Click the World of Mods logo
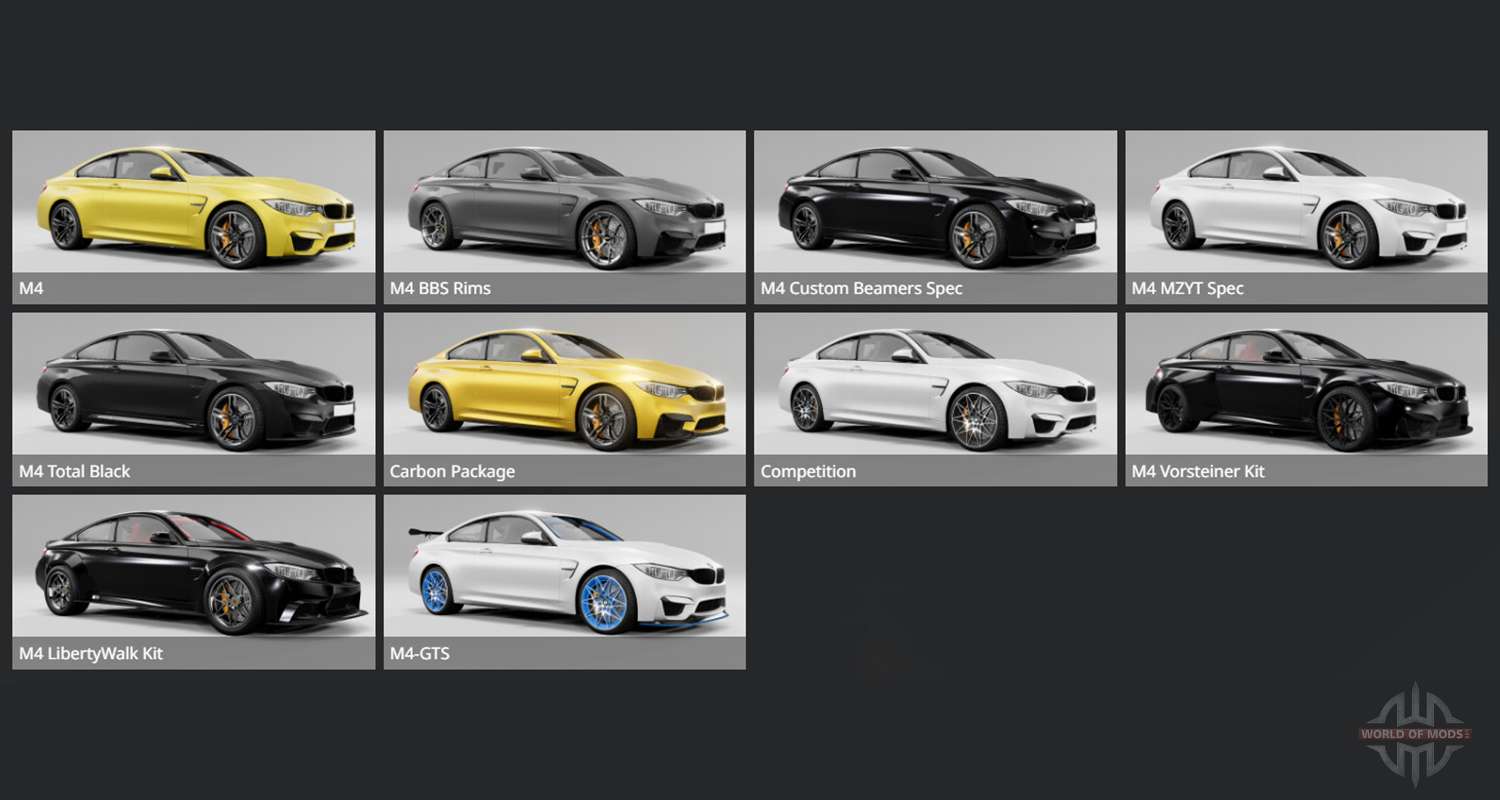 [x=1414, y=734]
